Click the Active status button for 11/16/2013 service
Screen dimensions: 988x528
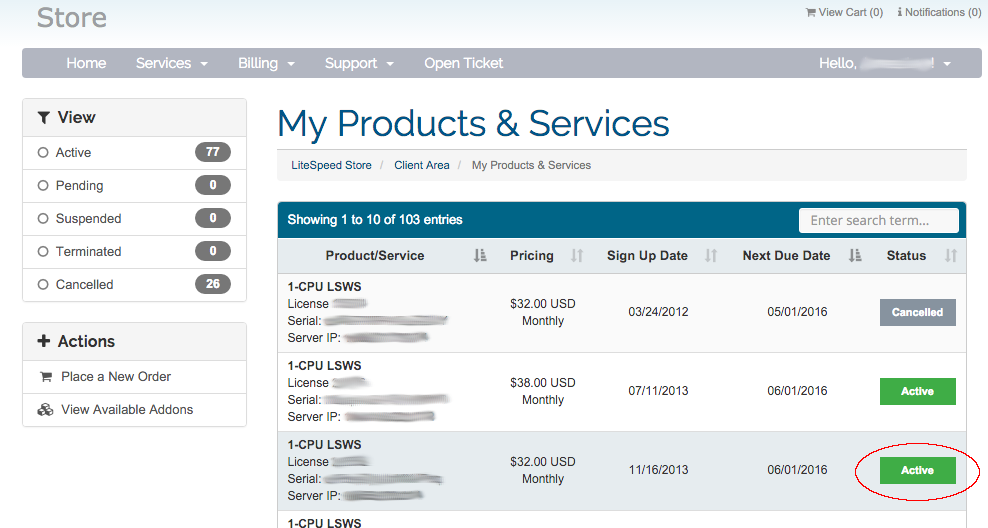[x=917, y=470]
